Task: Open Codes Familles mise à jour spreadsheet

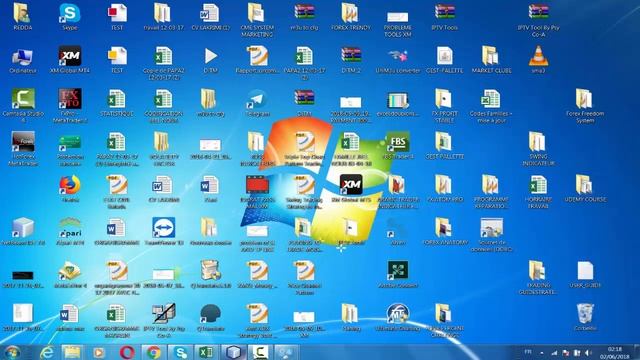Action: [x=491, y=106]
